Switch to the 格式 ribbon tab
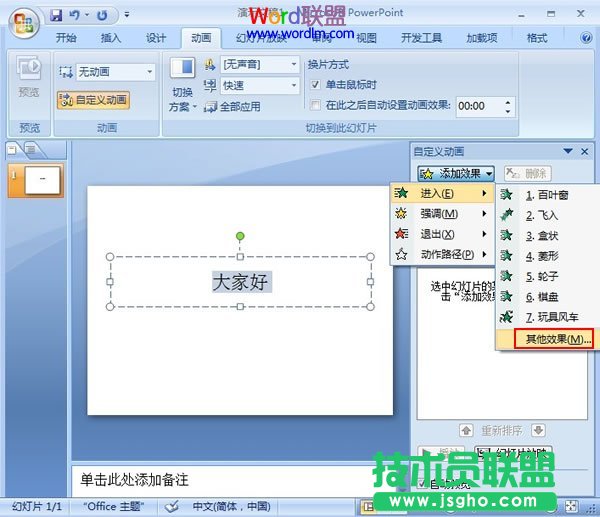Screen dimensions: 600x517 (x=537, y=38)
